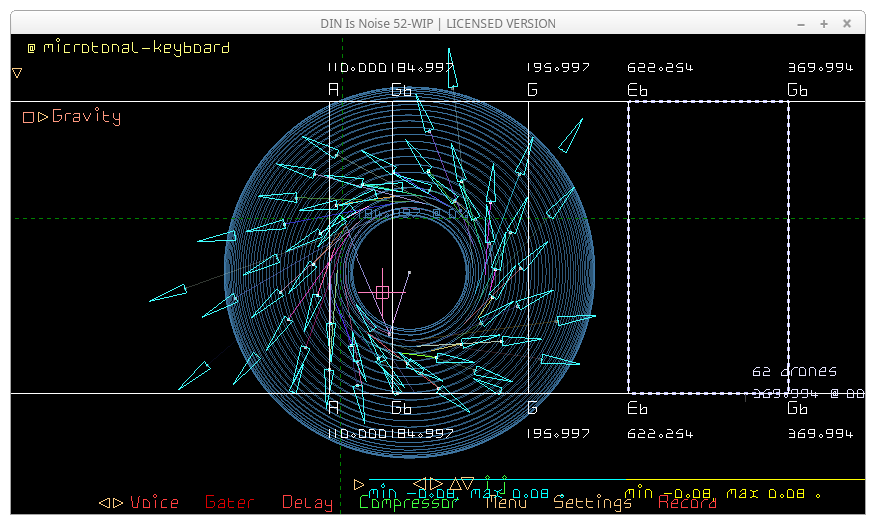Click the @ icon before microtonal-keyboard

31,48
